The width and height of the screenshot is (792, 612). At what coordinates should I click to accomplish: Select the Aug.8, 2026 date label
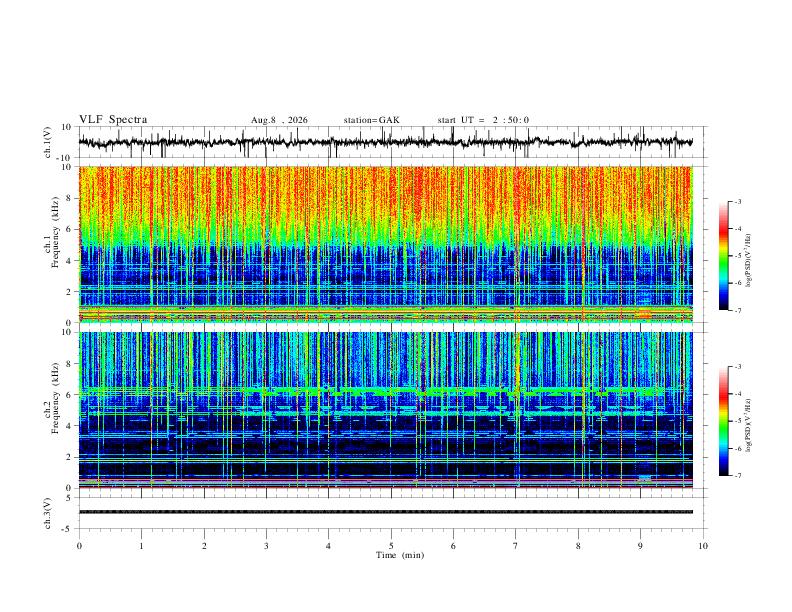pyautogui.click(x=279, y=120)
